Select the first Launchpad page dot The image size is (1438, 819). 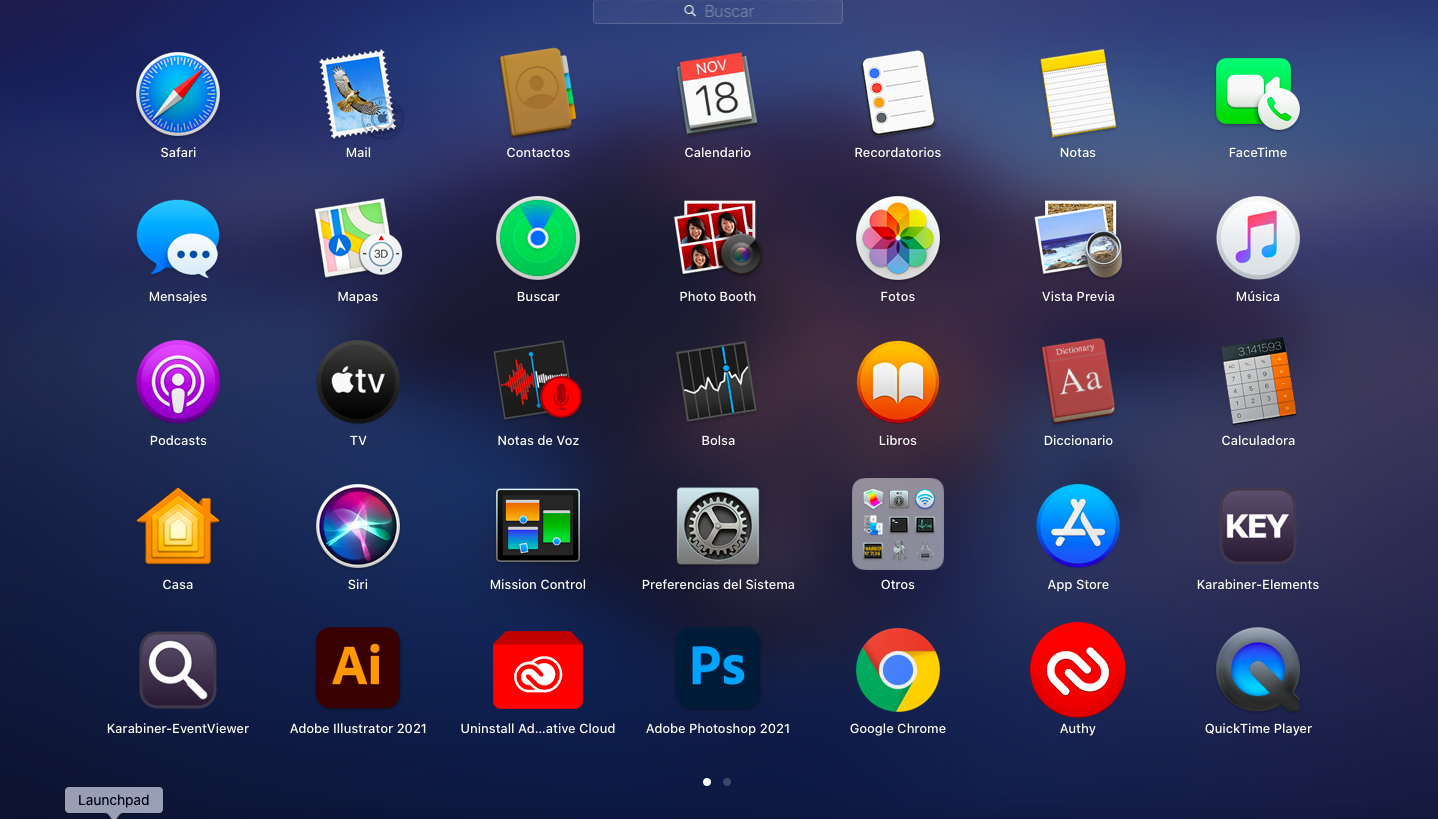pyautogui.click(x=707, y=782)
